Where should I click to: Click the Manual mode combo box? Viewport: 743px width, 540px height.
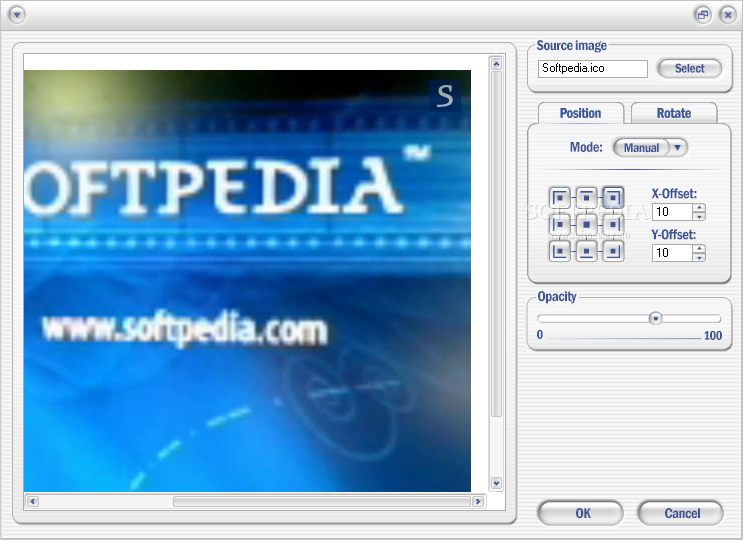650,148
